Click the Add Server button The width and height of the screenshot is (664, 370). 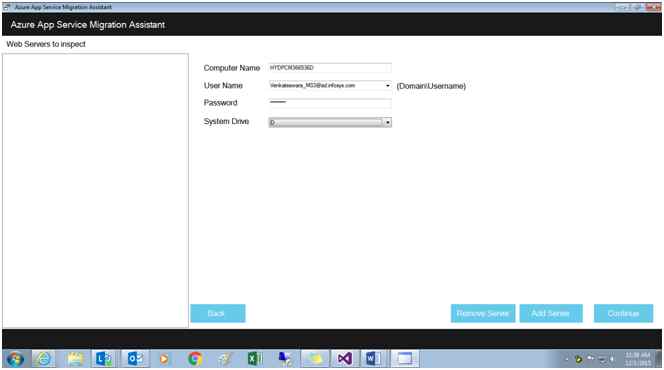pyautogui.click(x=551, y=313)
